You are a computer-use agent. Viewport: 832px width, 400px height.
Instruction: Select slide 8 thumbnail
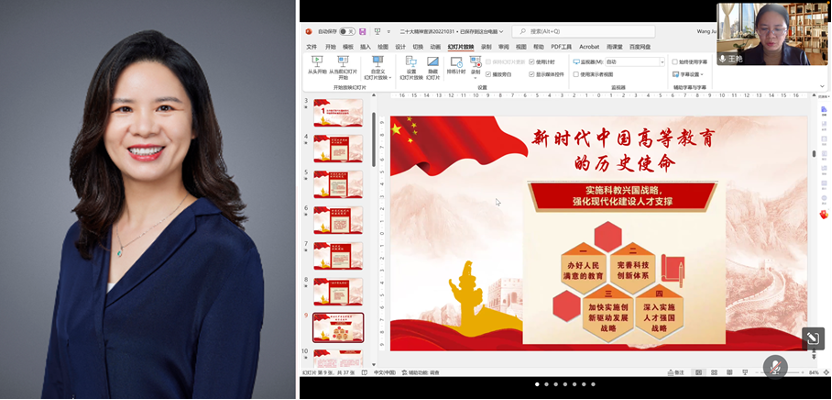point(338,292)
